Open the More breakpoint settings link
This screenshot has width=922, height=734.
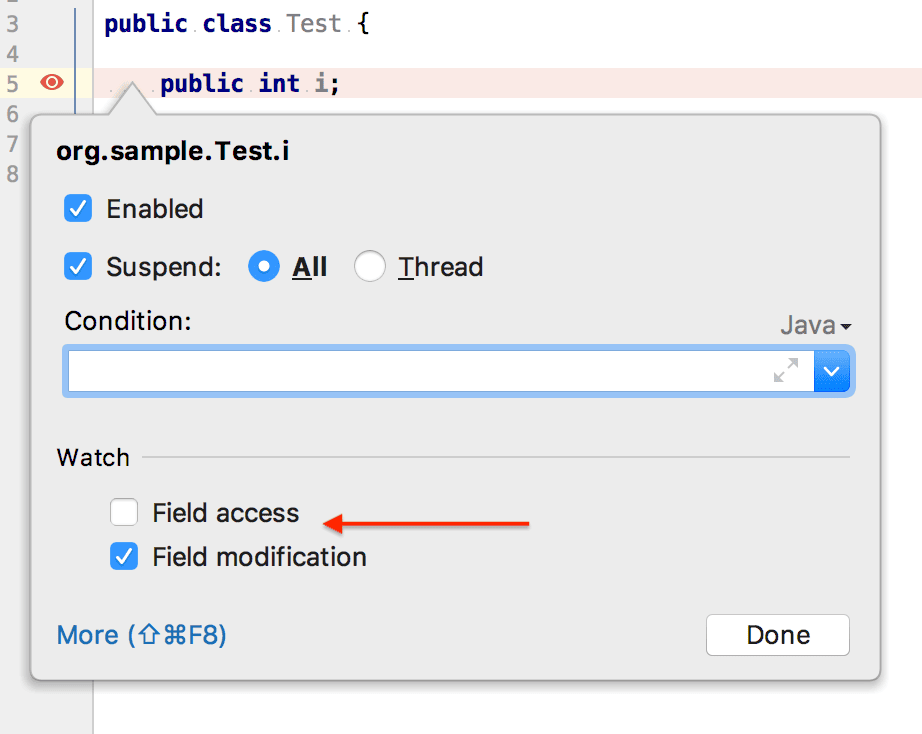point(142,635)
